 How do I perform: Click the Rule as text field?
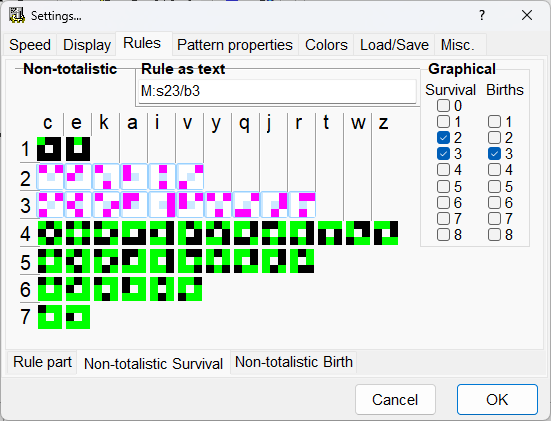[x=277, y=91]
